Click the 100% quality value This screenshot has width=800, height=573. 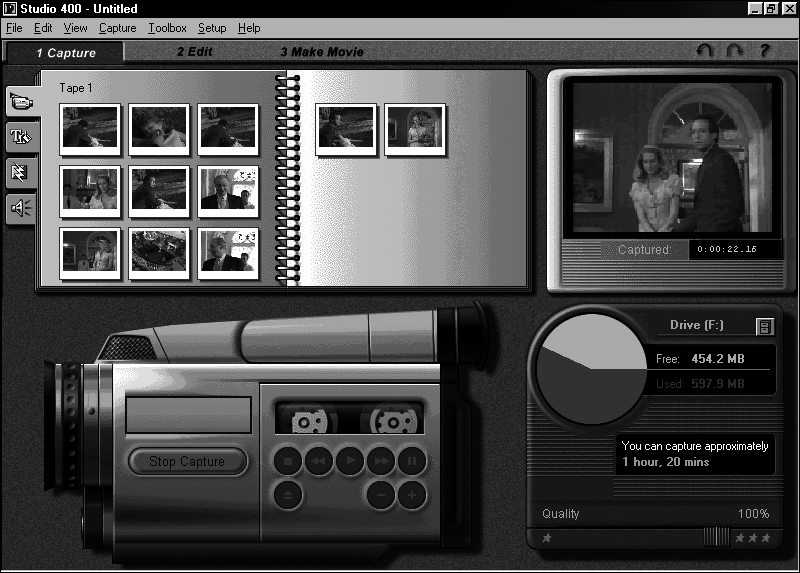tap(753, 514)
